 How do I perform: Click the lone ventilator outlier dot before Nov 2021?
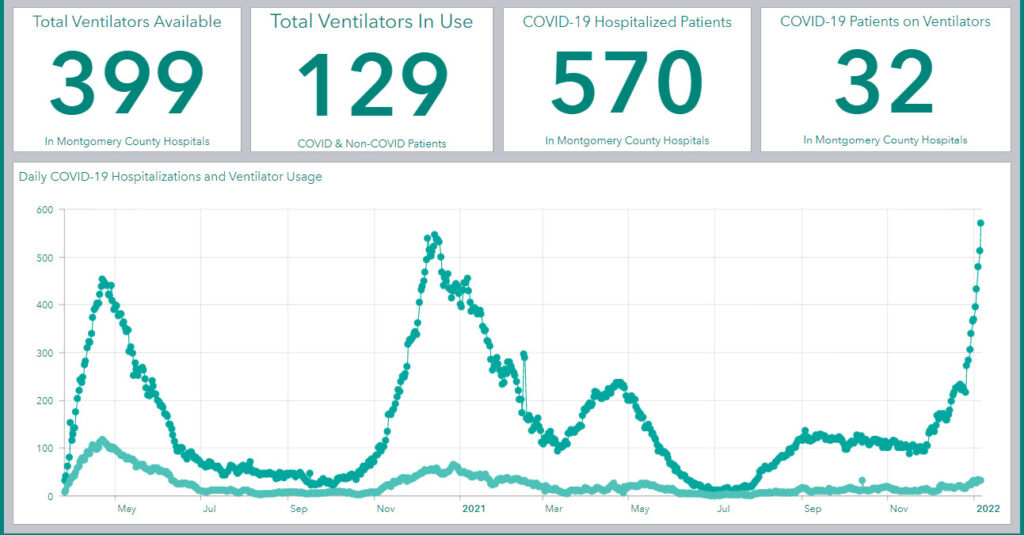(x=862, y=481)
